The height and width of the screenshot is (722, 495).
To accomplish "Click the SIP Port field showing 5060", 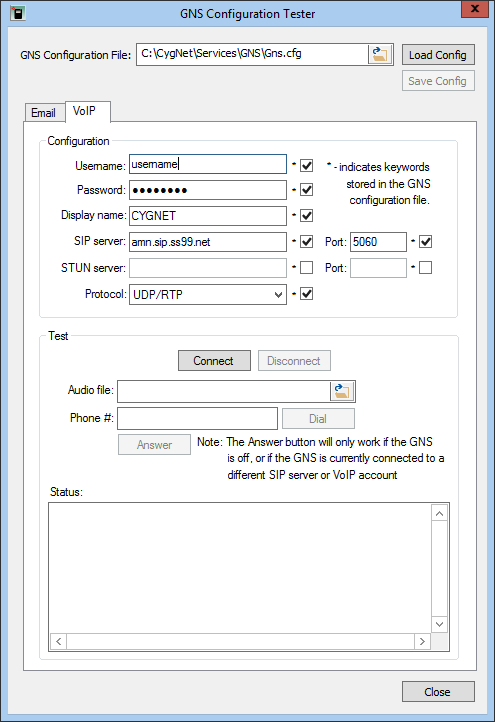I will pyautogui.click(x=379, y=242).
